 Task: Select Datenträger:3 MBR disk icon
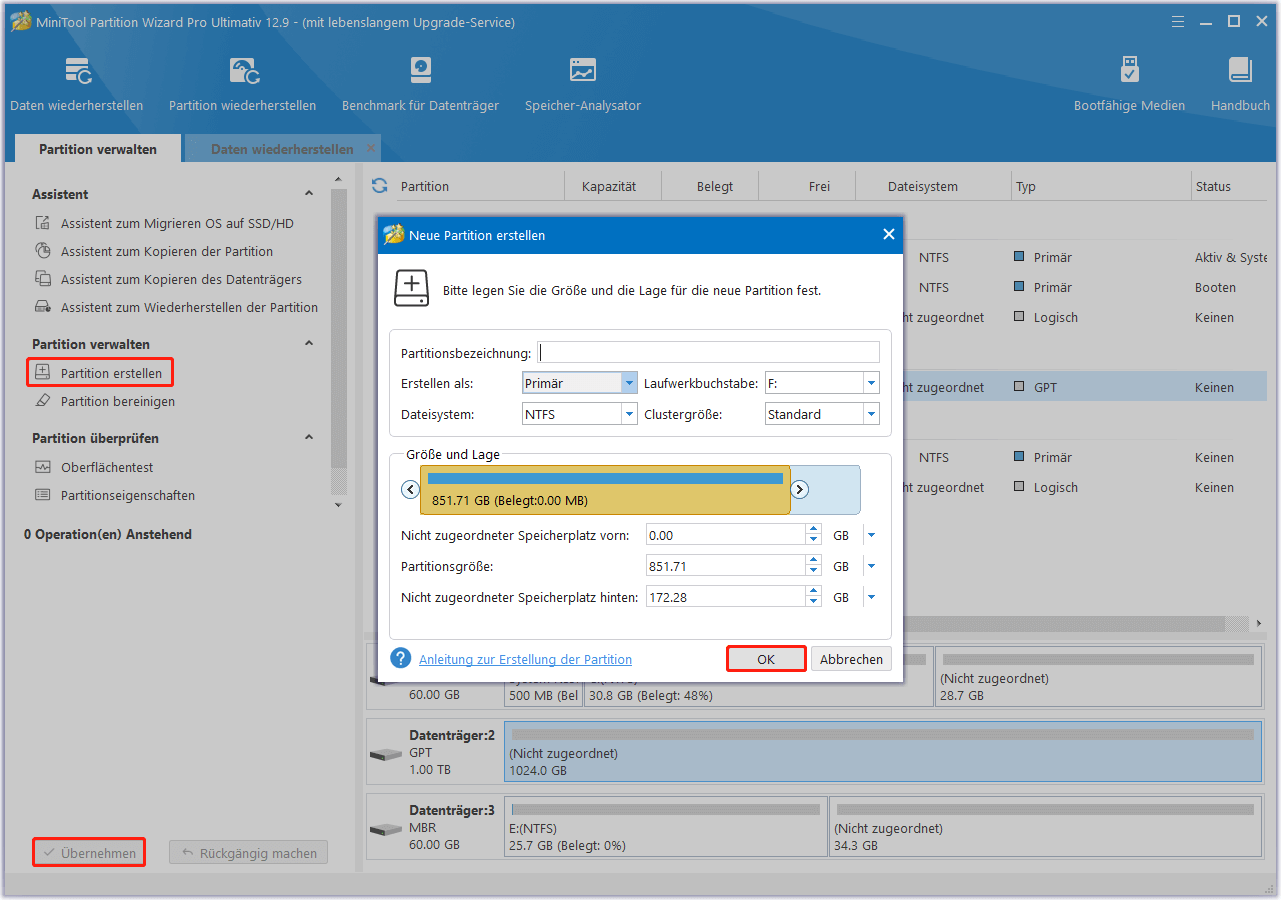coord(385,830)
